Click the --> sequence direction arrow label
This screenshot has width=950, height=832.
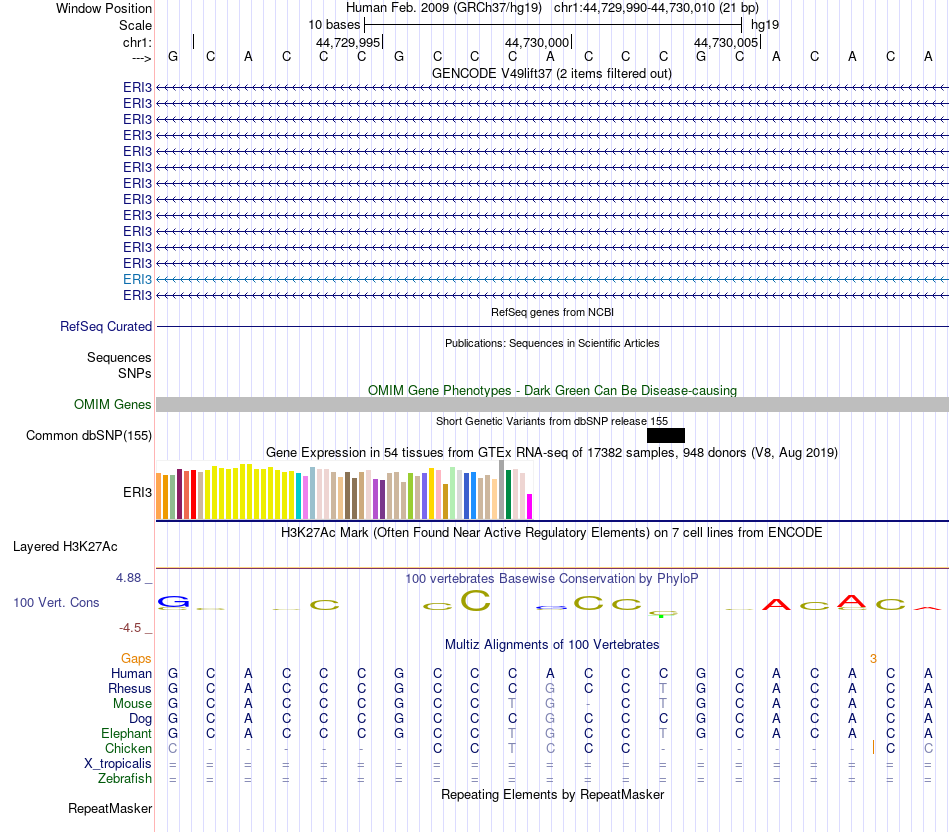coord(141,58)
